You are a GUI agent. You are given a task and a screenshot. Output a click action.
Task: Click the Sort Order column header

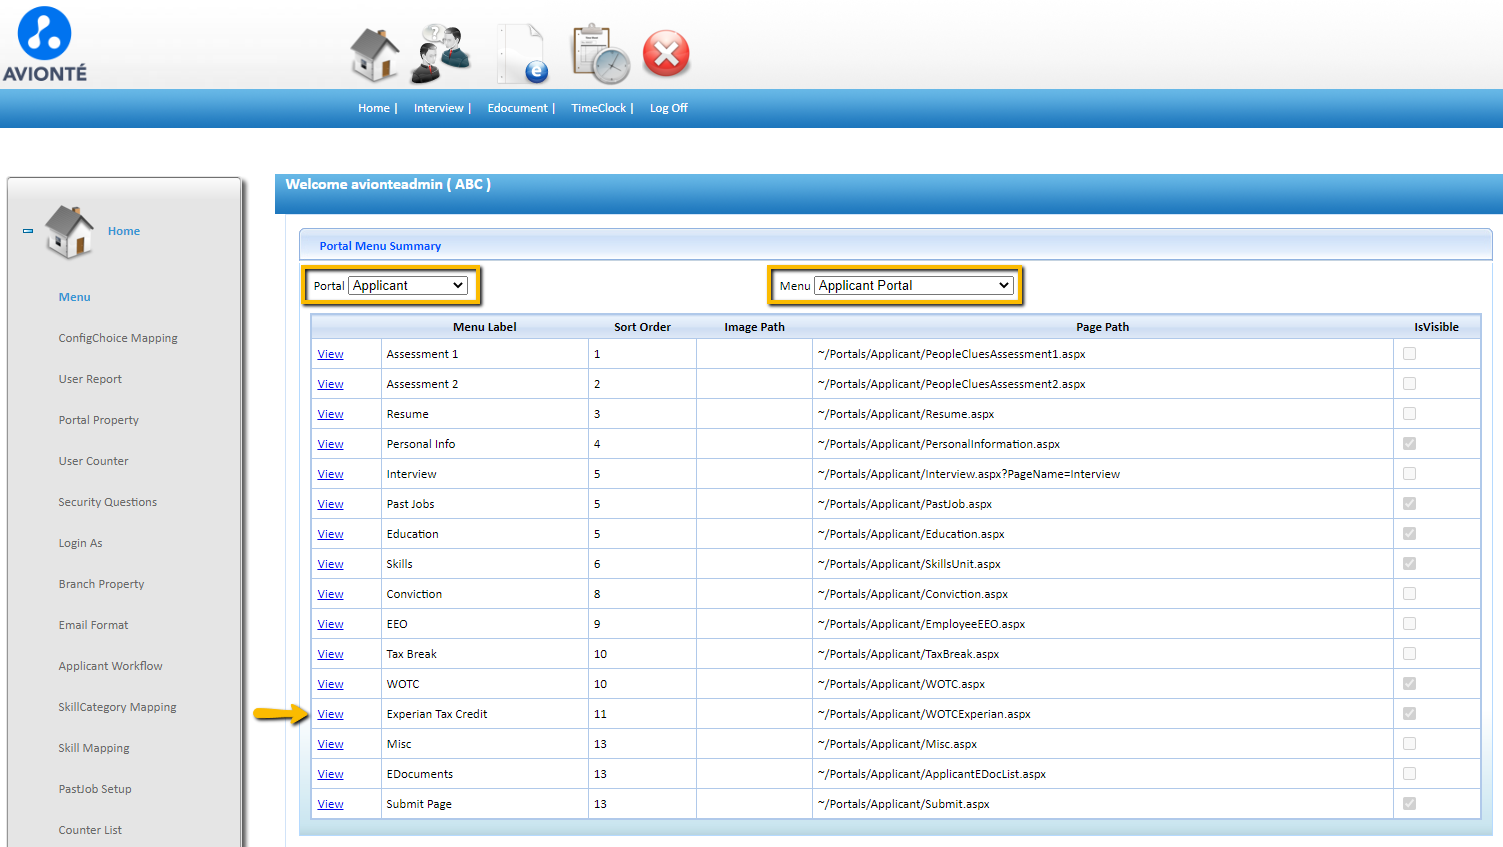pyautogui.click(x=642, y=327)
